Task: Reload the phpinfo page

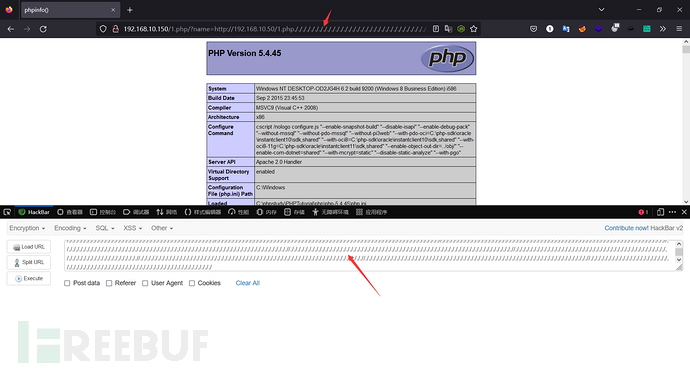Action: pos(43,29)
